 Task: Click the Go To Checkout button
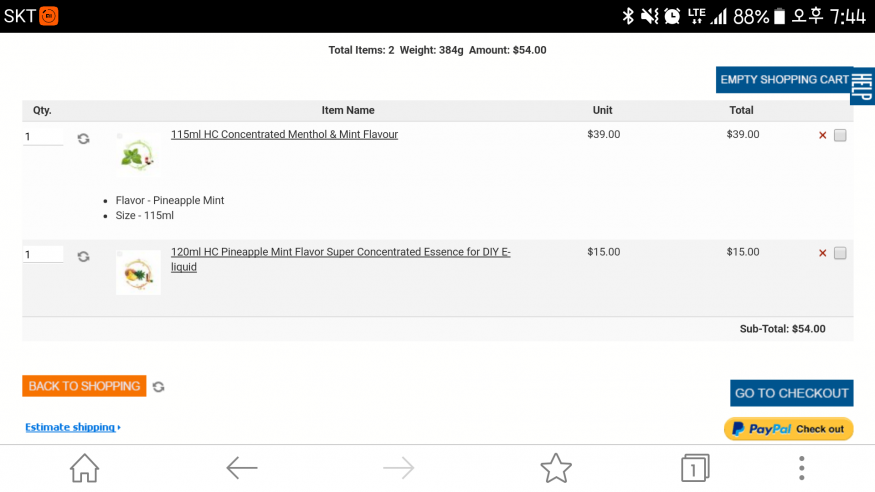(791, 393)
